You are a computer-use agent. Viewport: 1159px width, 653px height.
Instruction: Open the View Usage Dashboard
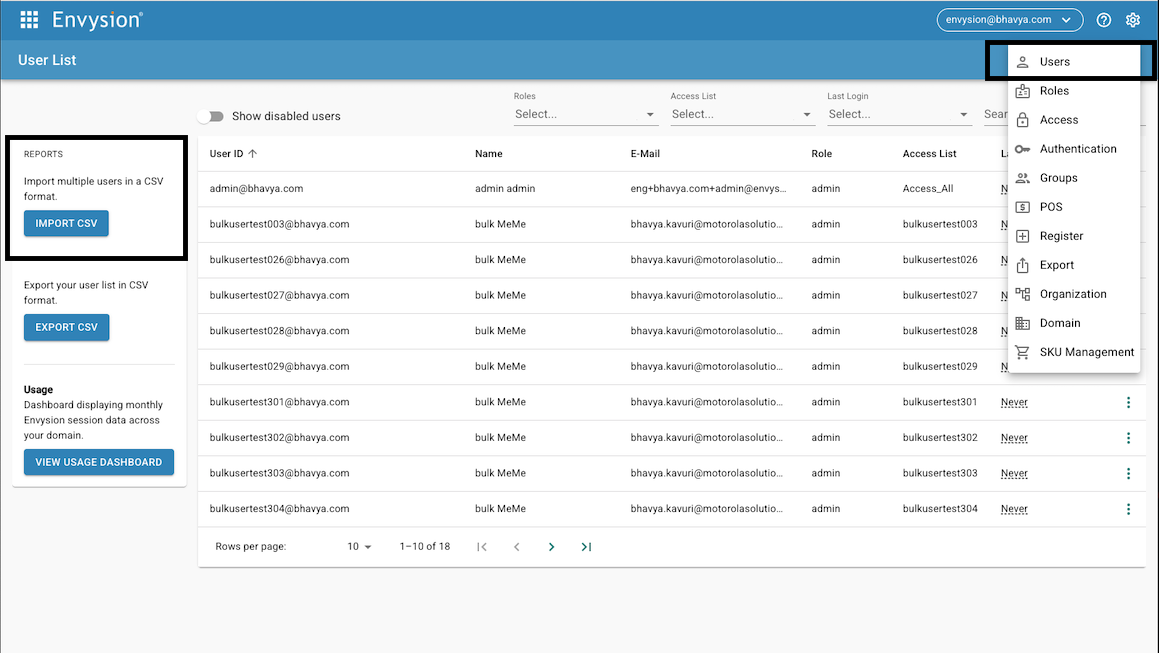click(98, 462)
